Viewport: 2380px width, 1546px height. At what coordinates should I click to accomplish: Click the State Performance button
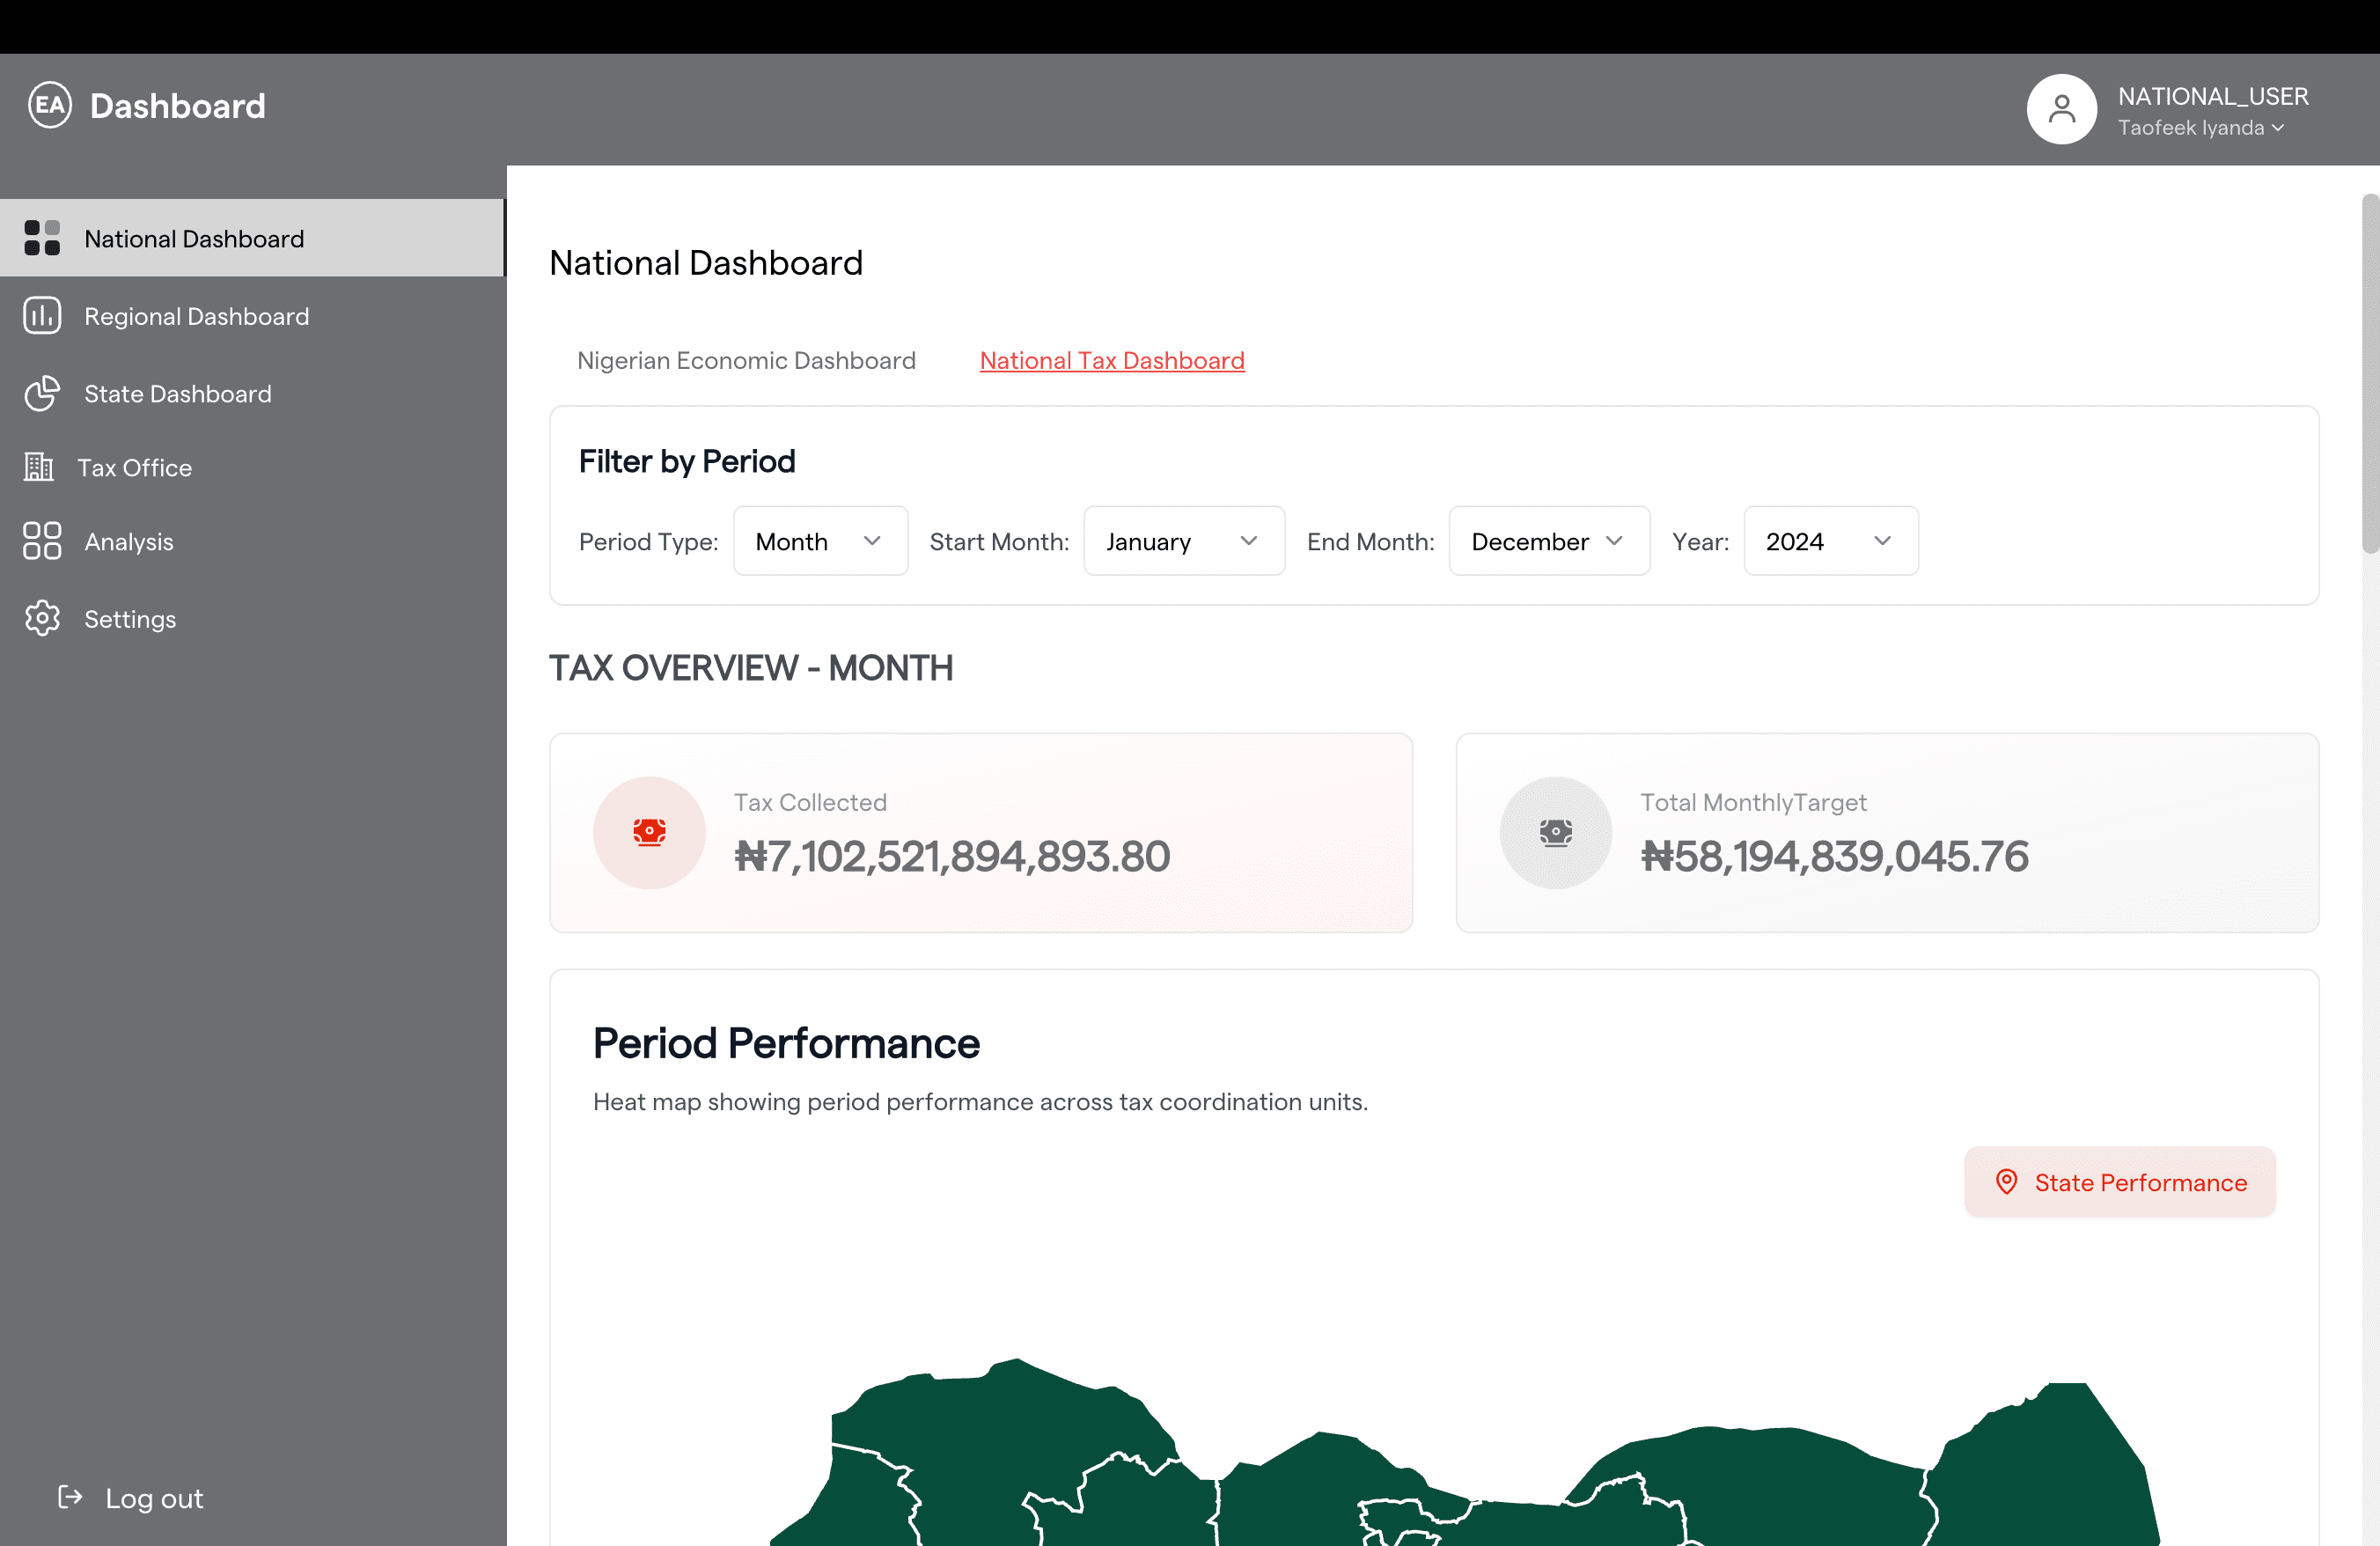(x=2119, y=1182)
